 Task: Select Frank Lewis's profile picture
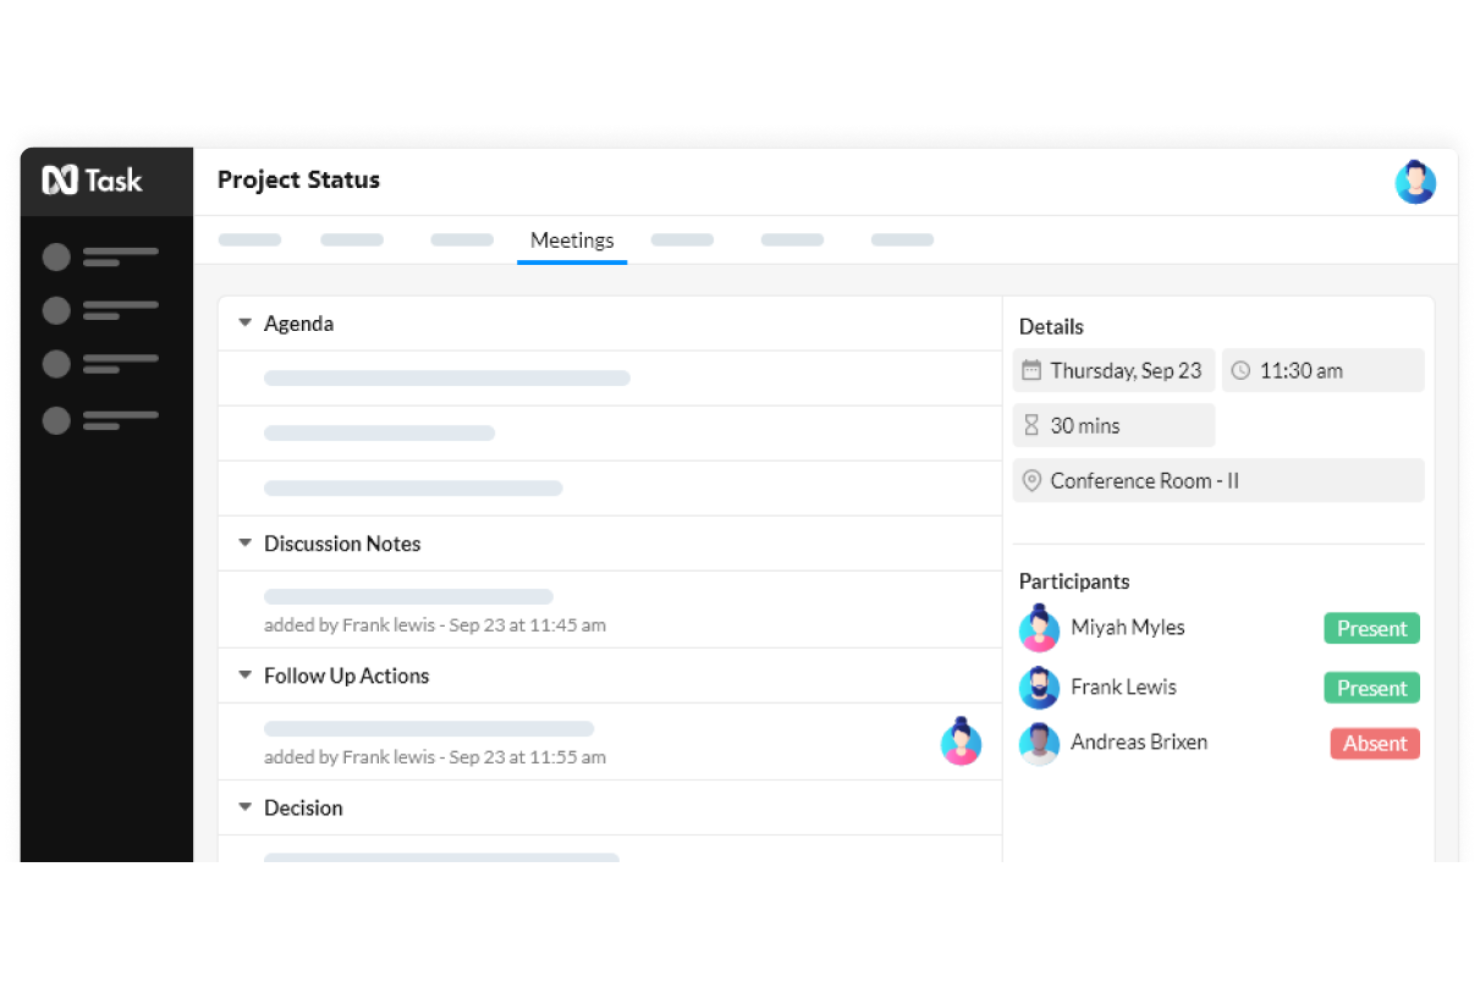1039,688
